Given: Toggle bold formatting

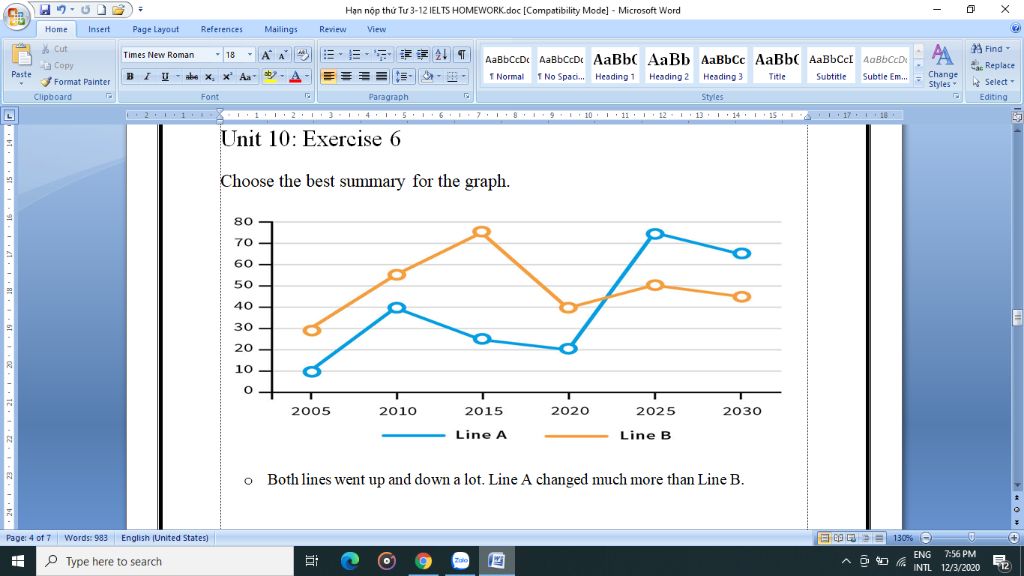Looking at the screenshot, I should (x=130, y=76).
